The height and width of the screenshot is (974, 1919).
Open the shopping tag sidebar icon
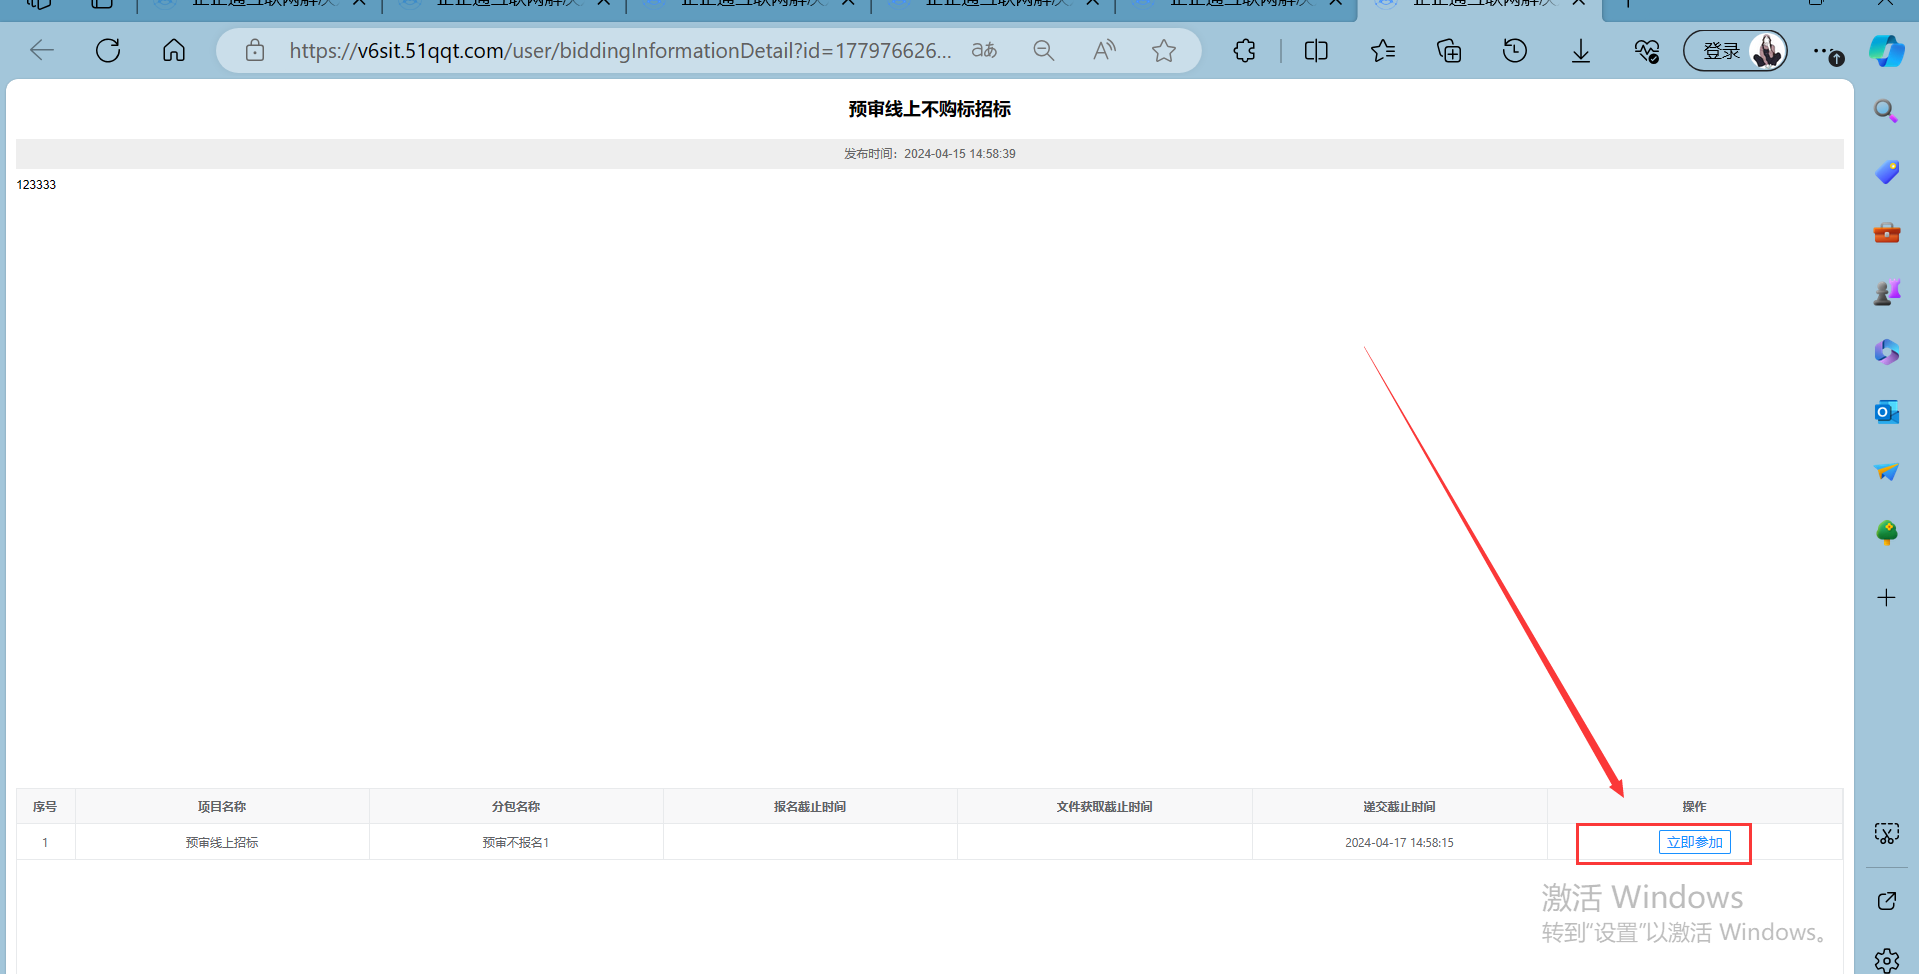1887,172
